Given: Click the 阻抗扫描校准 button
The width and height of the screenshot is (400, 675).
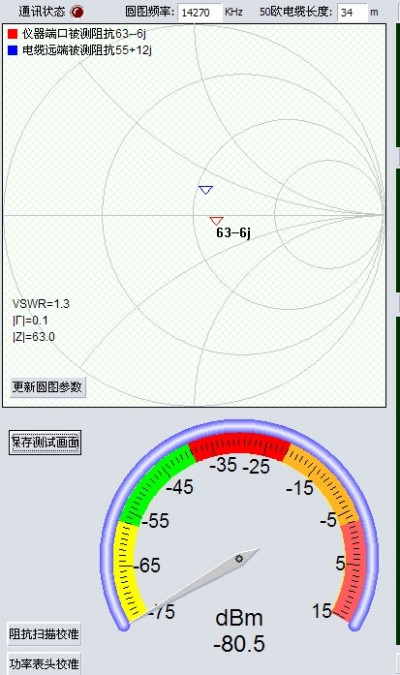Looking at the screenshot, I should point(44,634).
